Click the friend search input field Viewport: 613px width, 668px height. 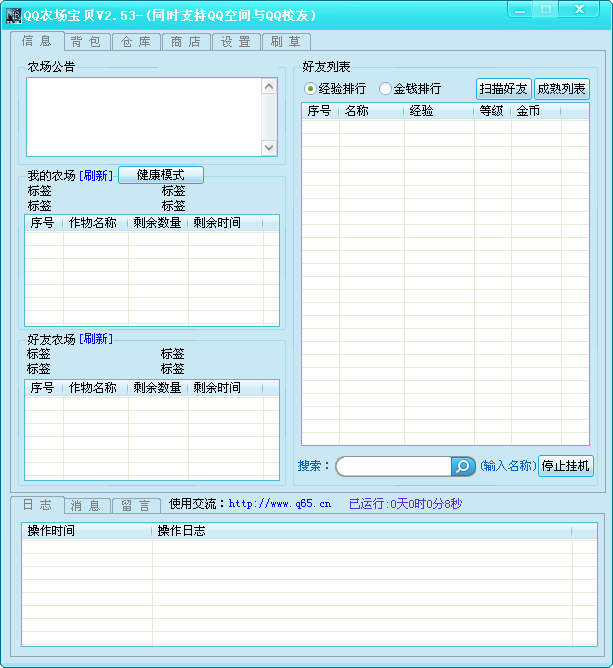pos(394,466)
